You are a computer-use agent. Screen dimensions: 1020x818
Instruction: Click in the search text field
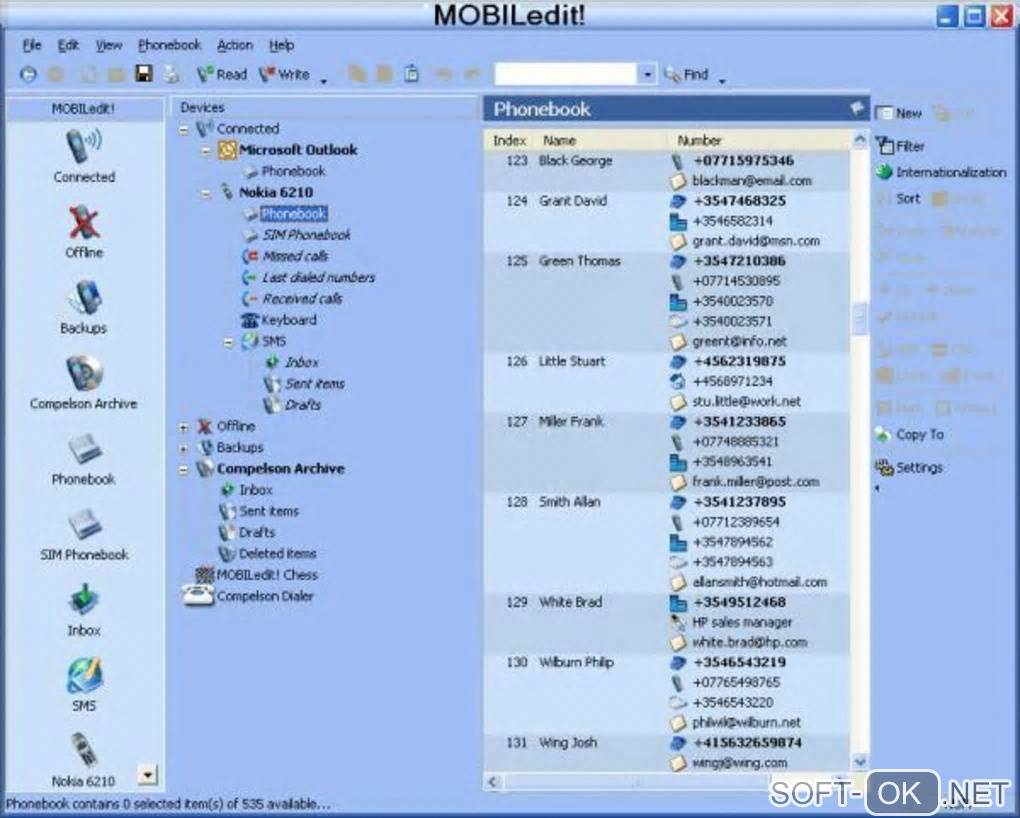coord(565,74)
